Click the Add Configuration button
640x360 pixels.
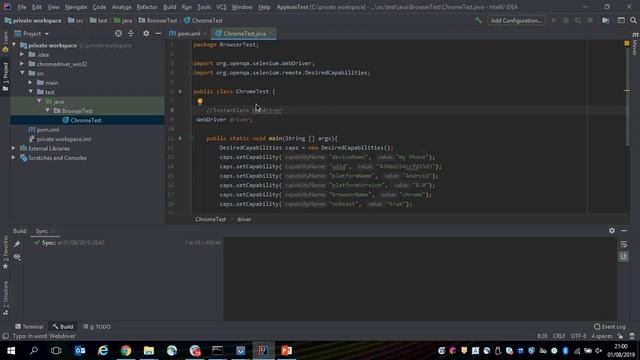tap(516, 20)
